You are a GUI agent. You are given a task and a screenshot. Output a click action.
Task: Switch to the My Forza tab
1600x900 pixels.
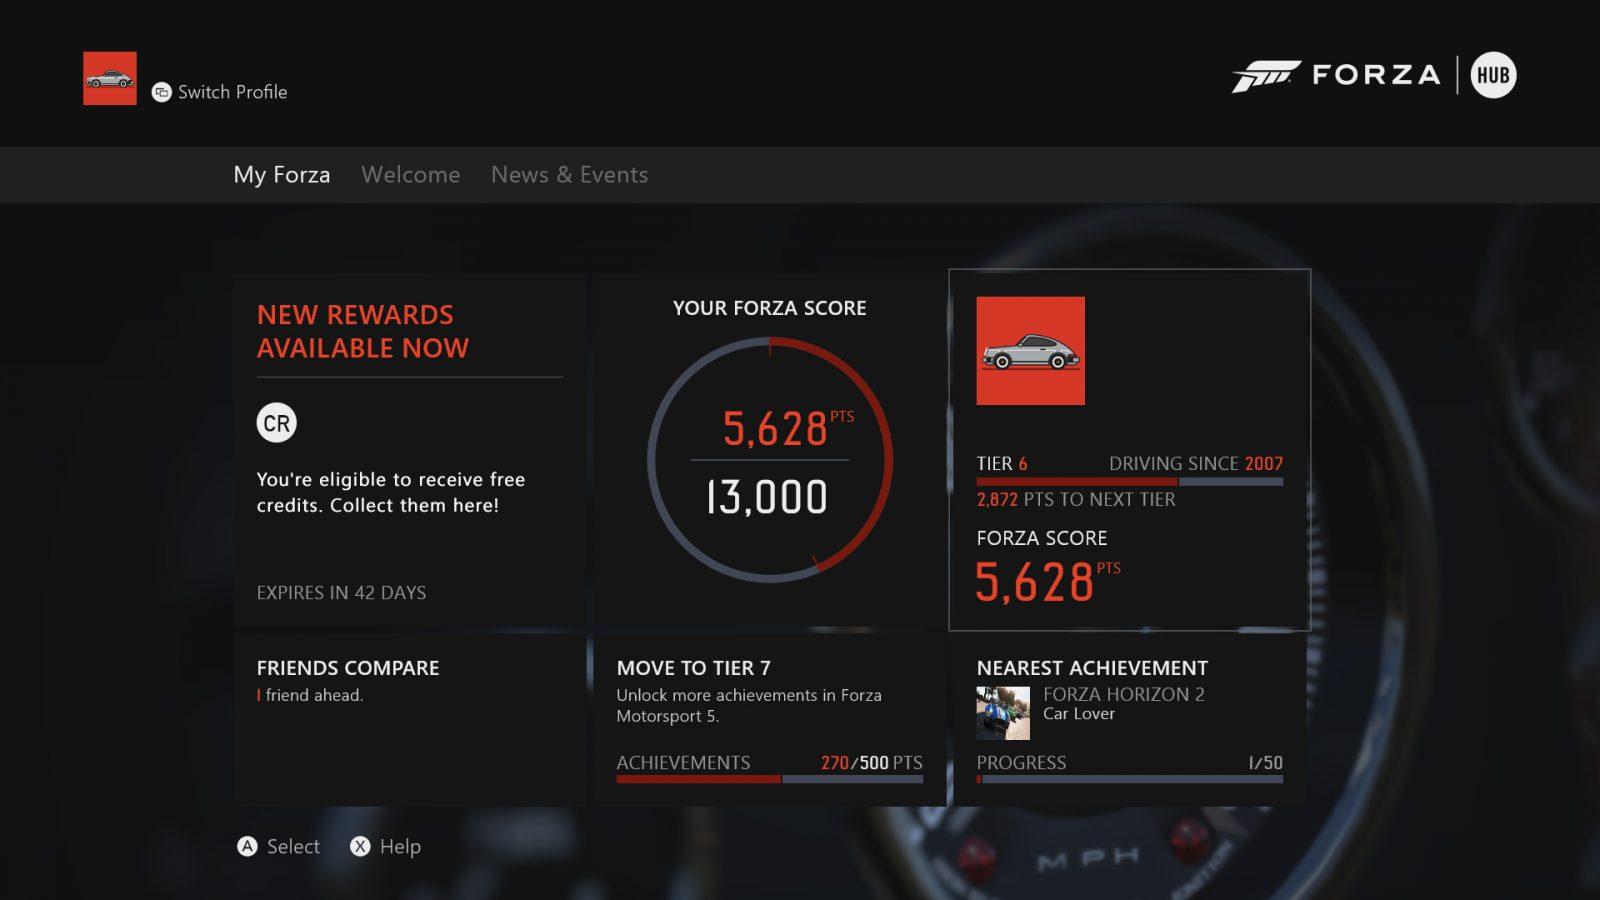[282, 175]
